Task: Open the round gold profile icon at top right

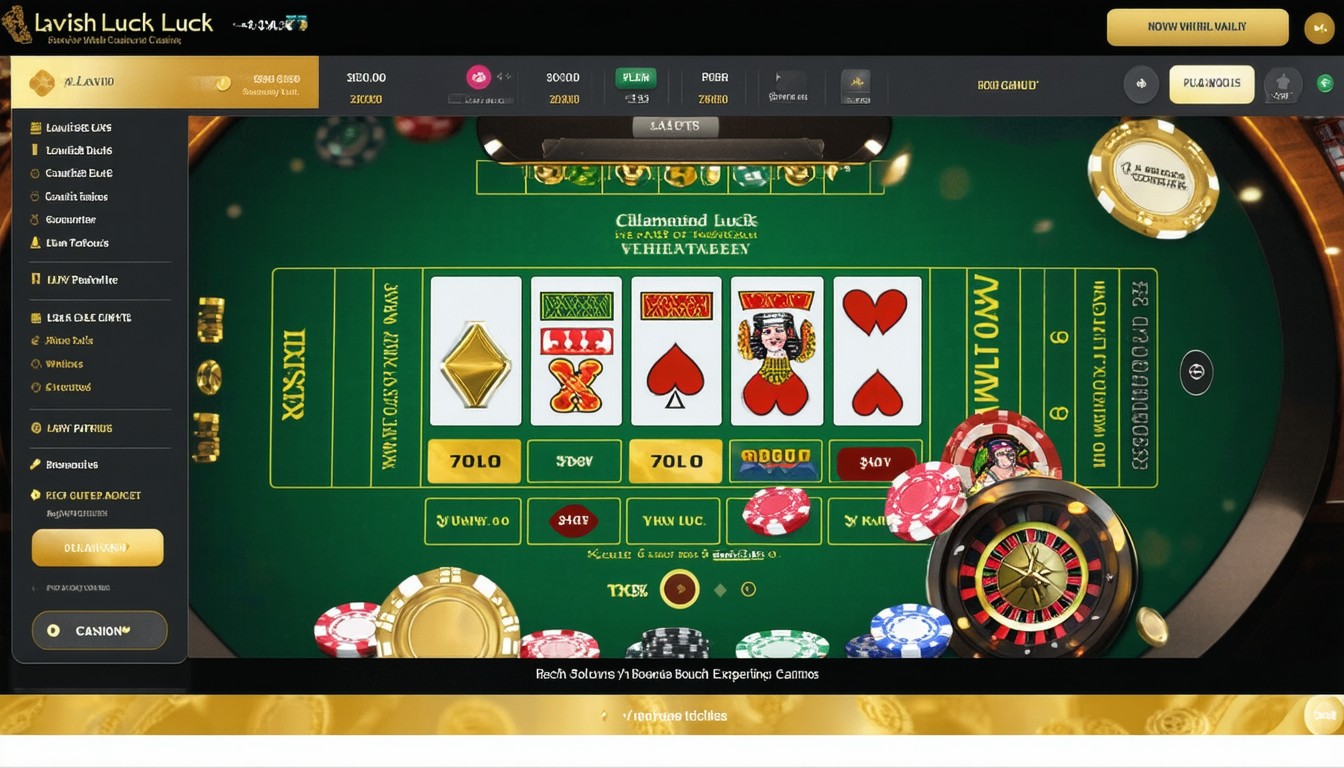Action: (1319, 28)
